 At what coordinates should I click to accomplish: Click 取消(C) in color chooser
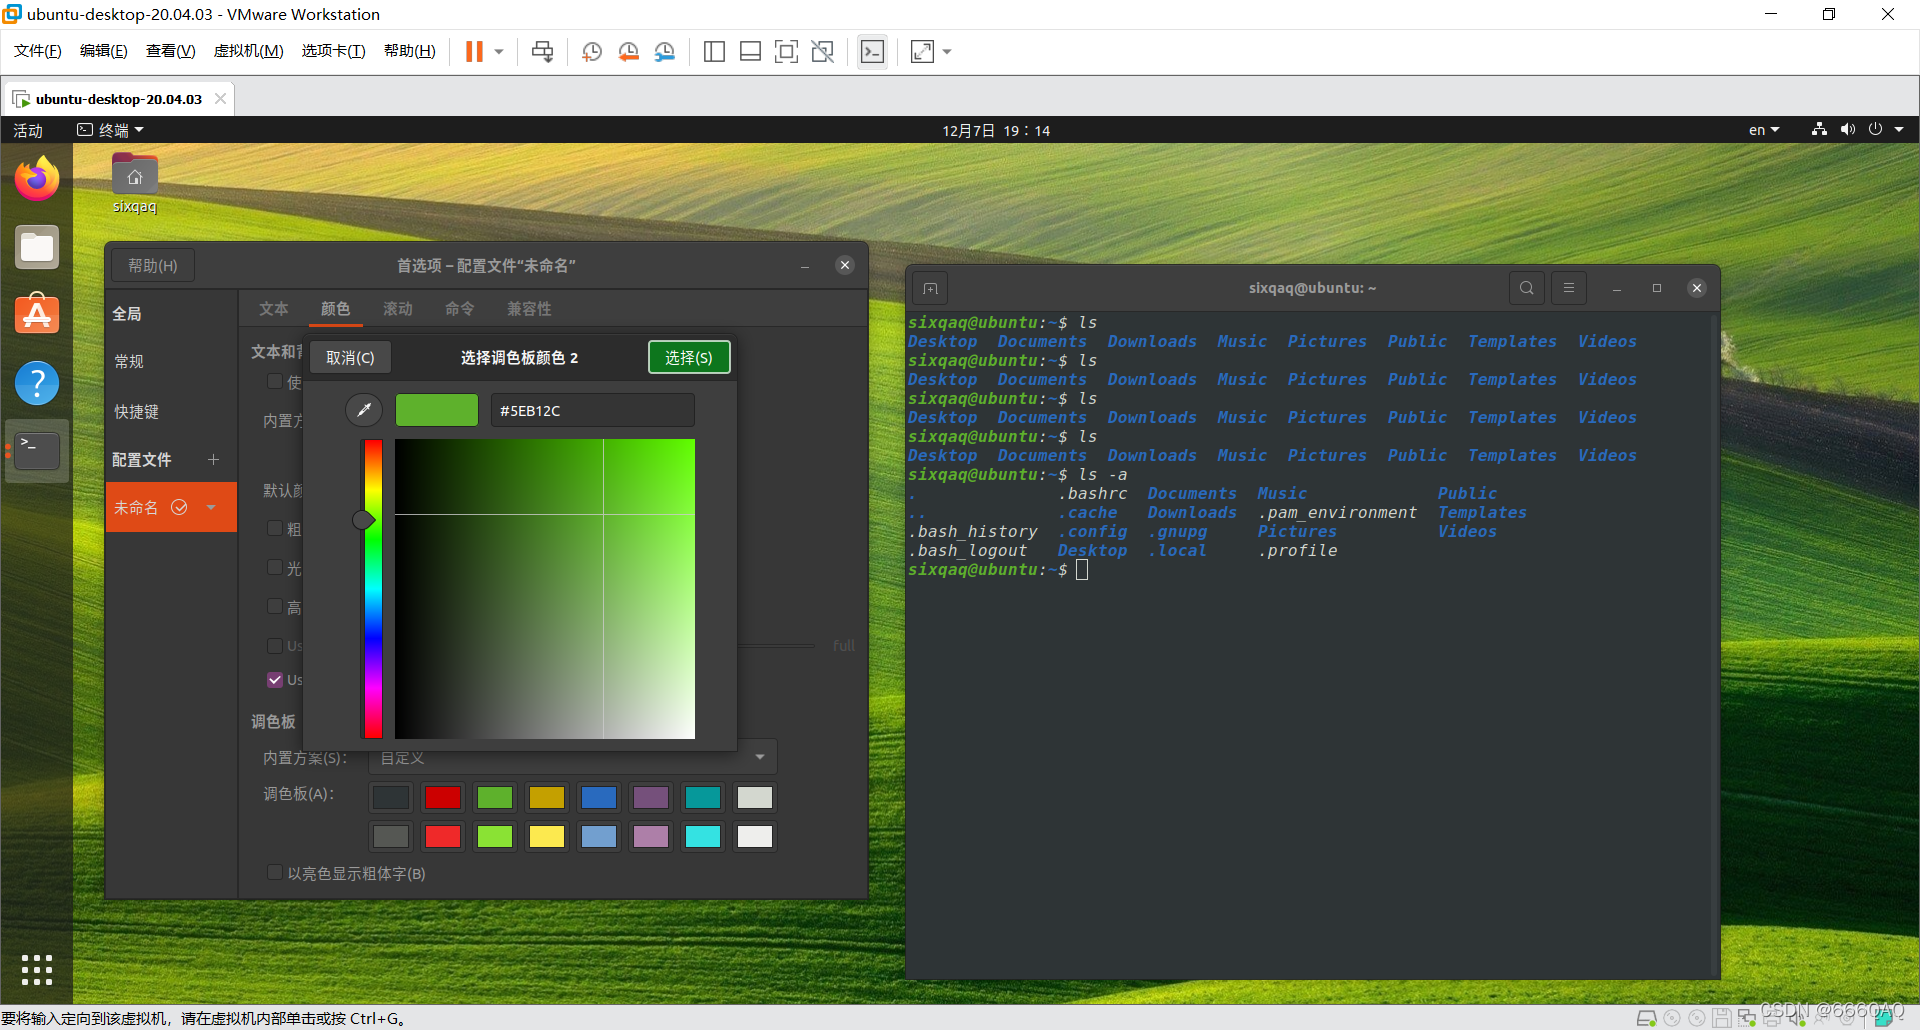(x=350, y=358)
